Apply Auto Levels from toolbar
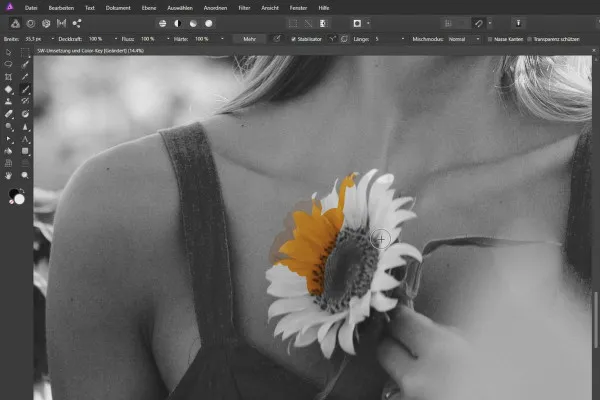This screenshot has width=600, height=400. coord(163,24)
